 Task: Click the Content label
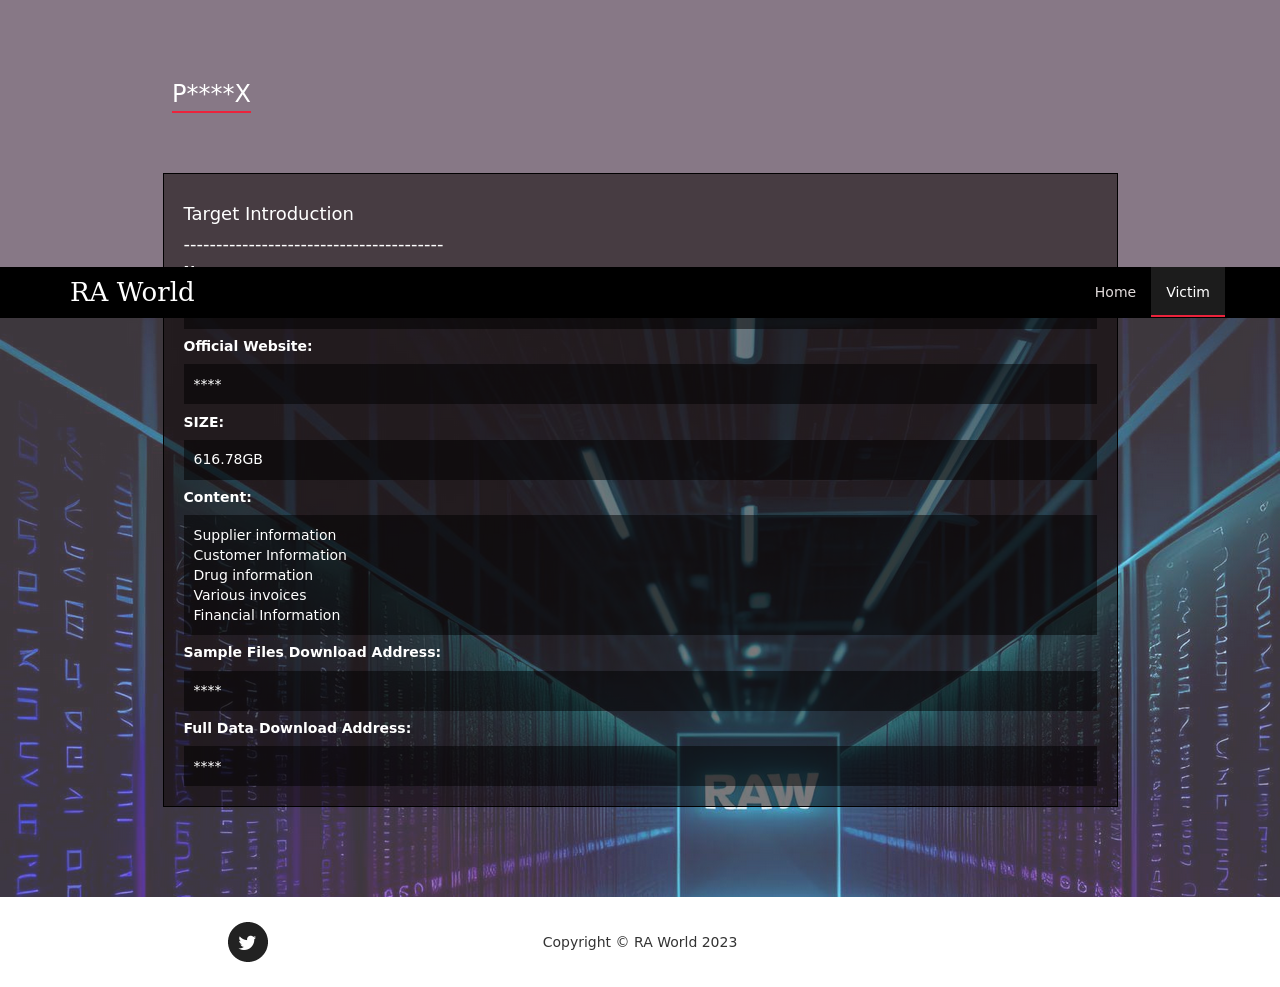[x=217, y=497]
